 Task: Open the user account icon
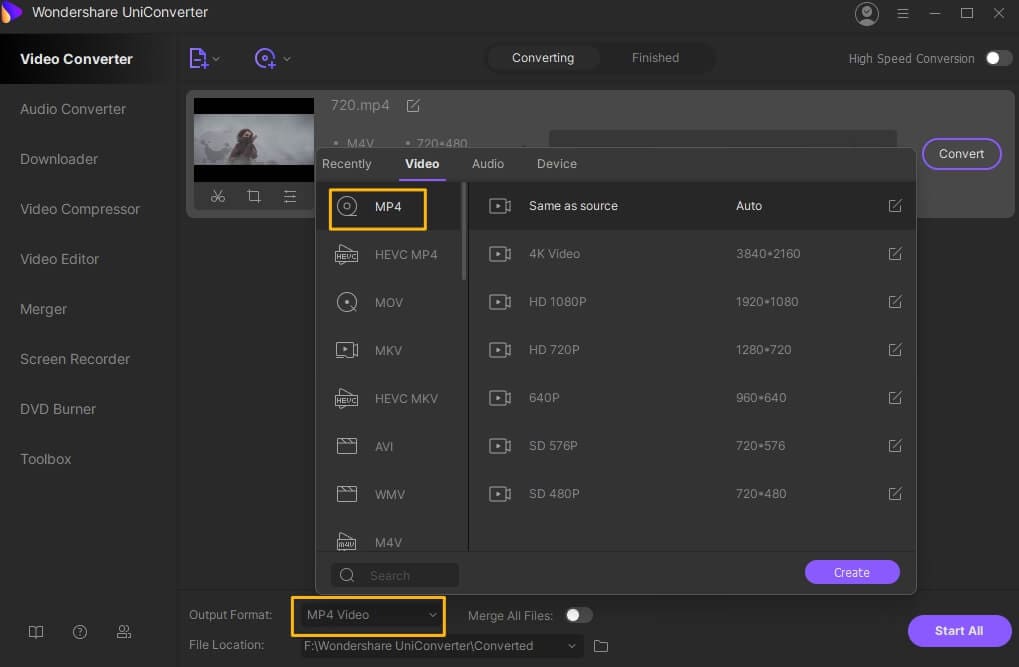tap(866, 14)
